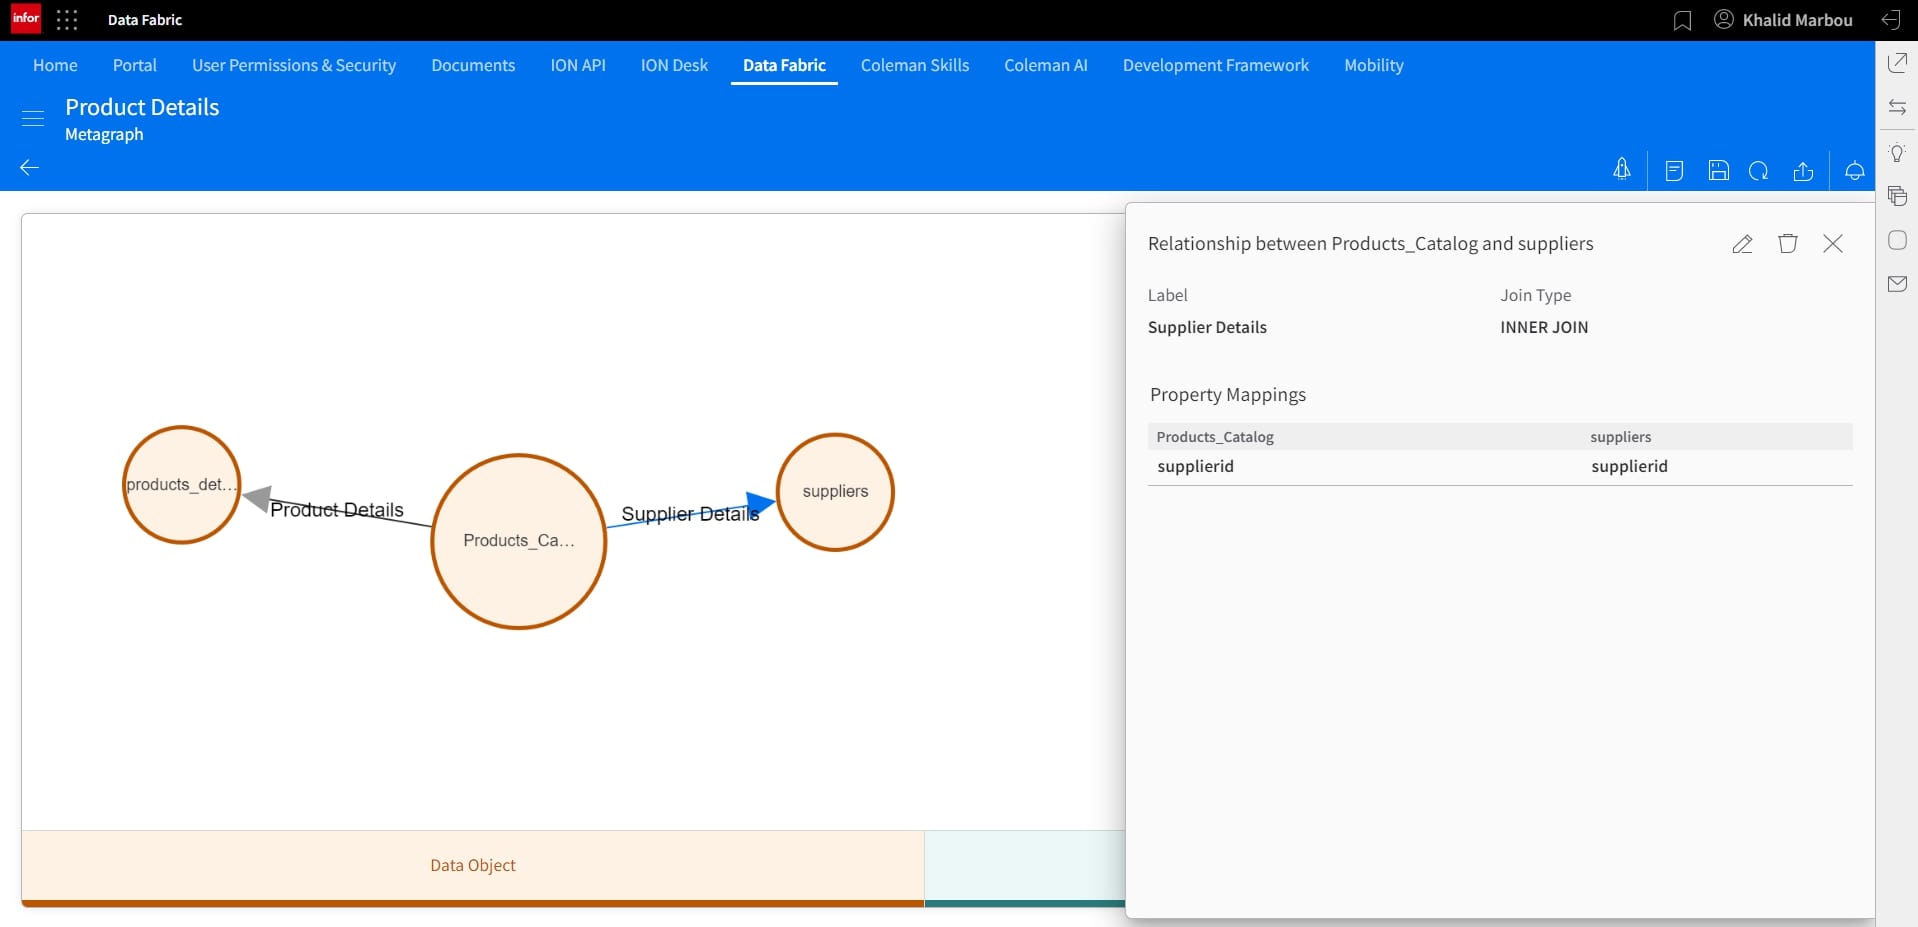Click the Data Object legend bar
The width and height of the screenshot is (1918, 927).
tap(473, 868)
